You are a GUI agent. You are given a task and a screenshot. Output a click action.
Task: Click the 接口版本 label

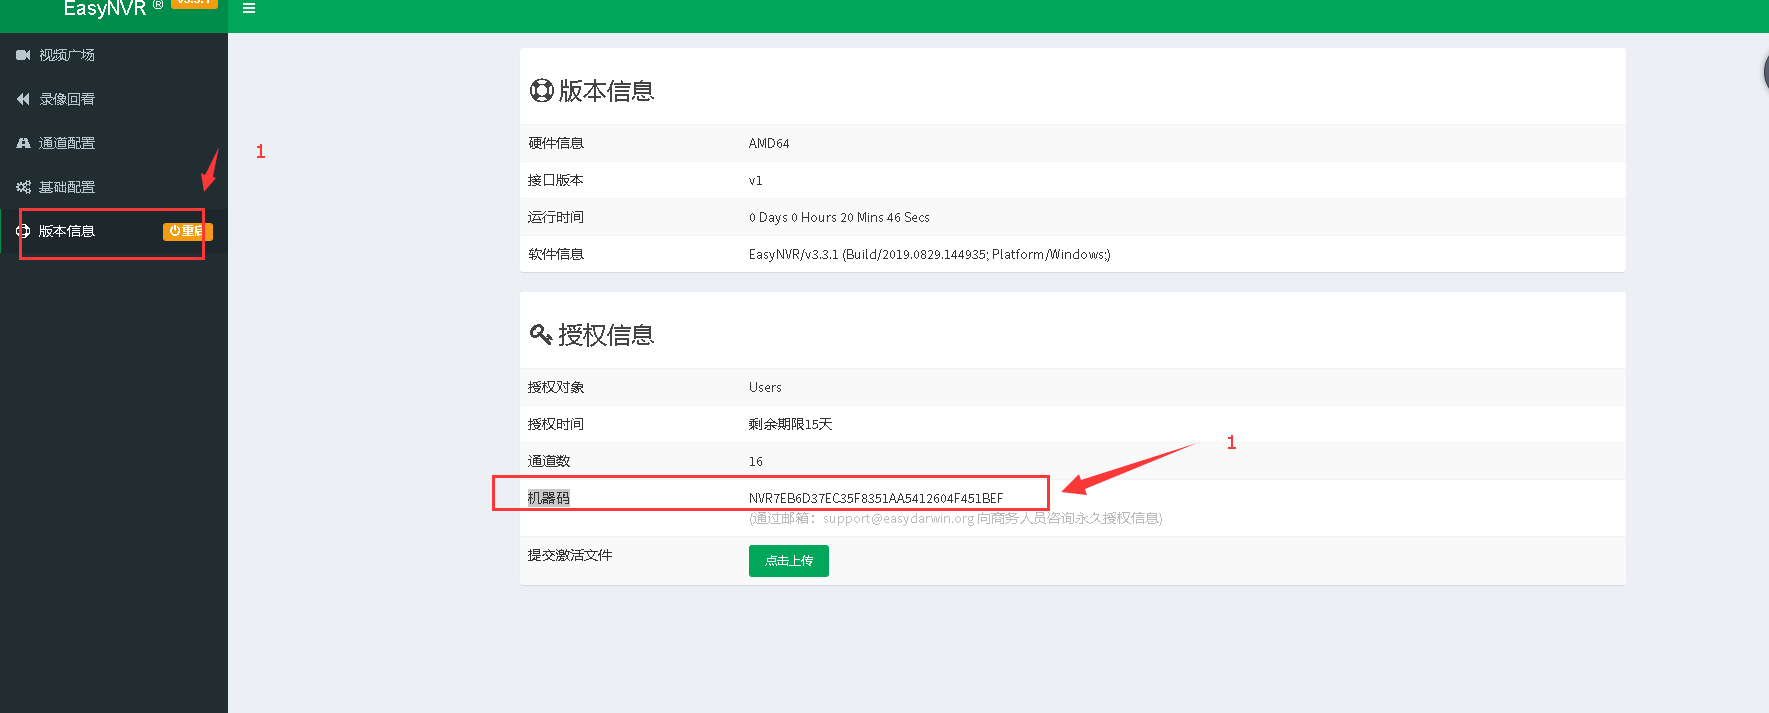(x=556, y=180)
